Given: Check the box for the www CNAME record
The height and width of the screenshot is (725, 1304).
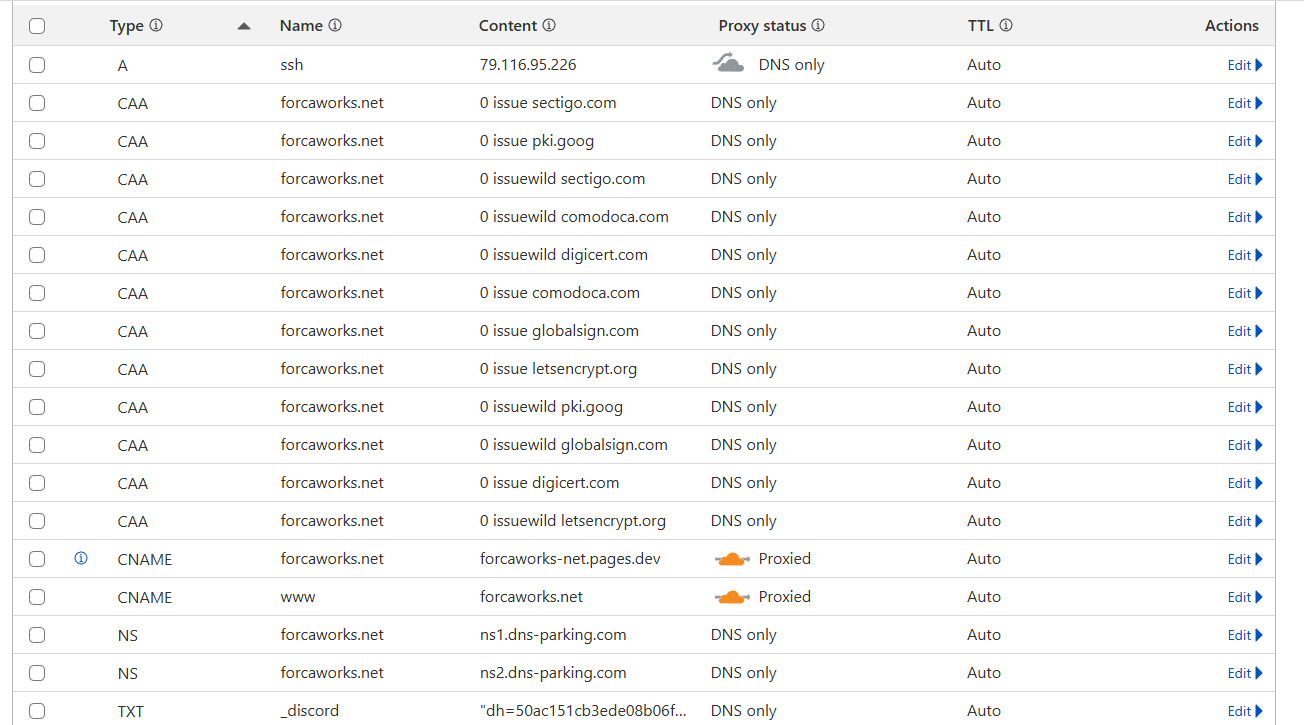Looking at the screenshot, I should click(x=37, y=597).
